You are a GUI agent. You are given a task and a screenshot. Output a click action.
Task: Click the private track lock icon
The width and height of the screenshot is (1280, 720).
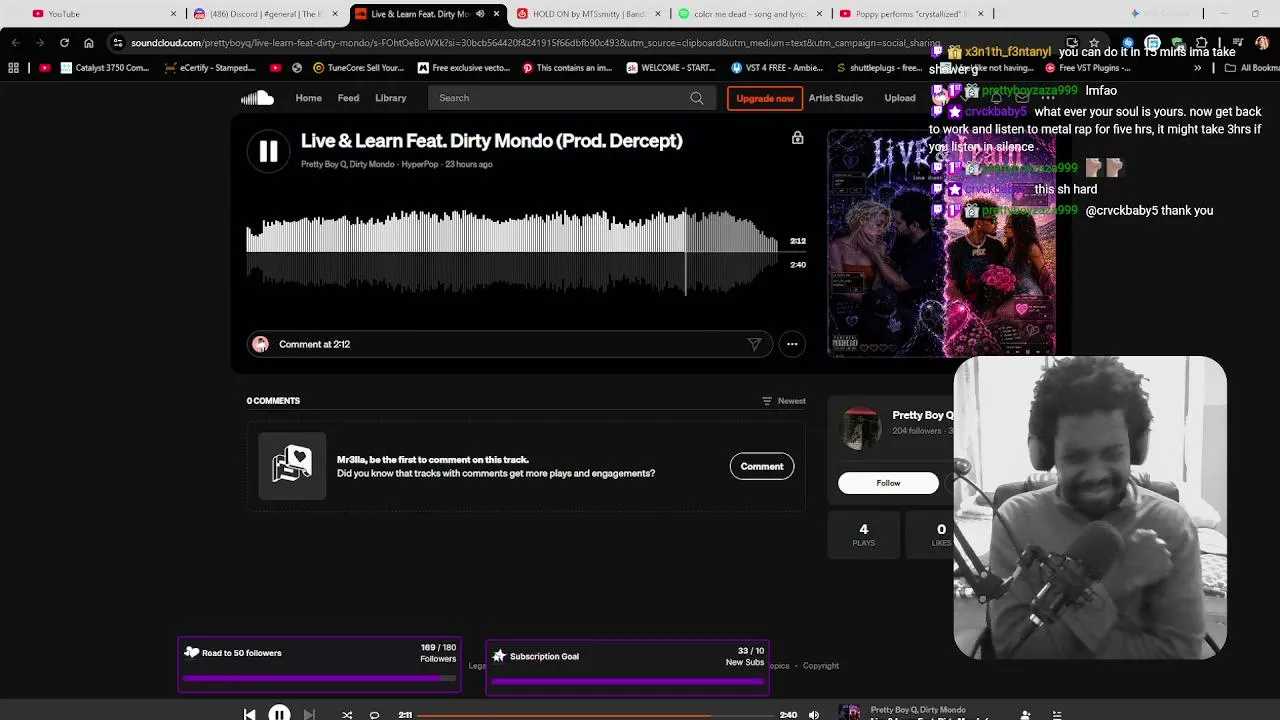coord(797,138)
